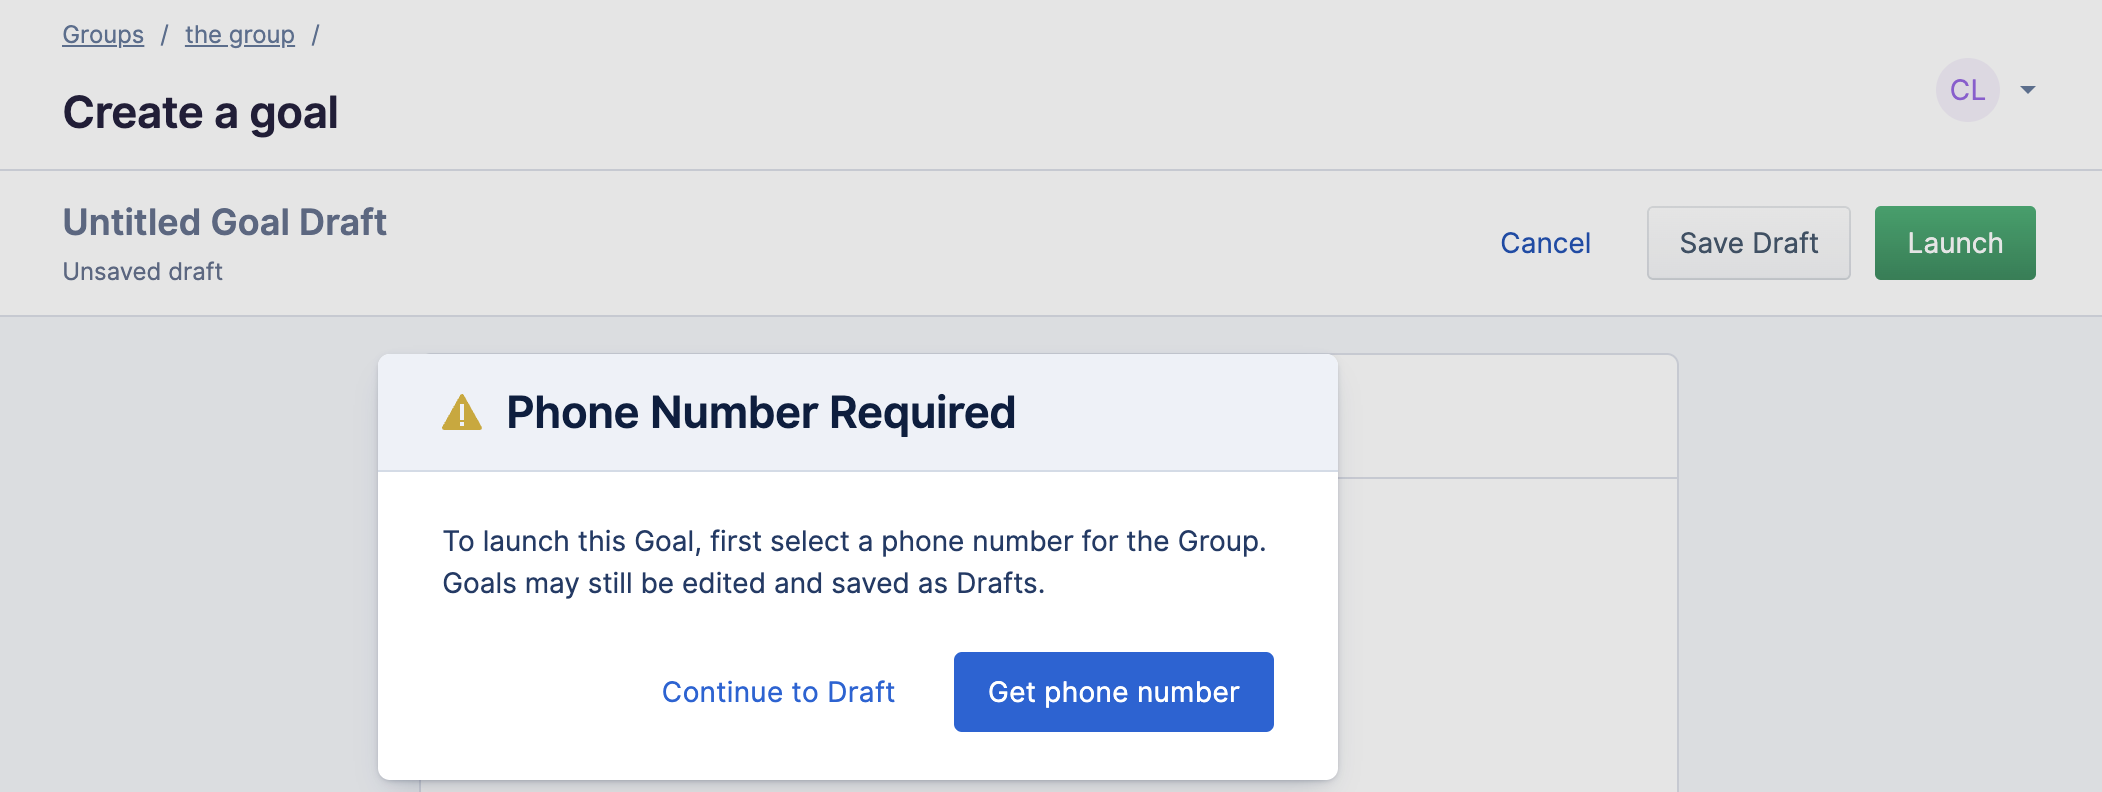Click the yellow warning triangle icon
The width and height of the screenshot is (2102, 792).
tap(461, 413)
